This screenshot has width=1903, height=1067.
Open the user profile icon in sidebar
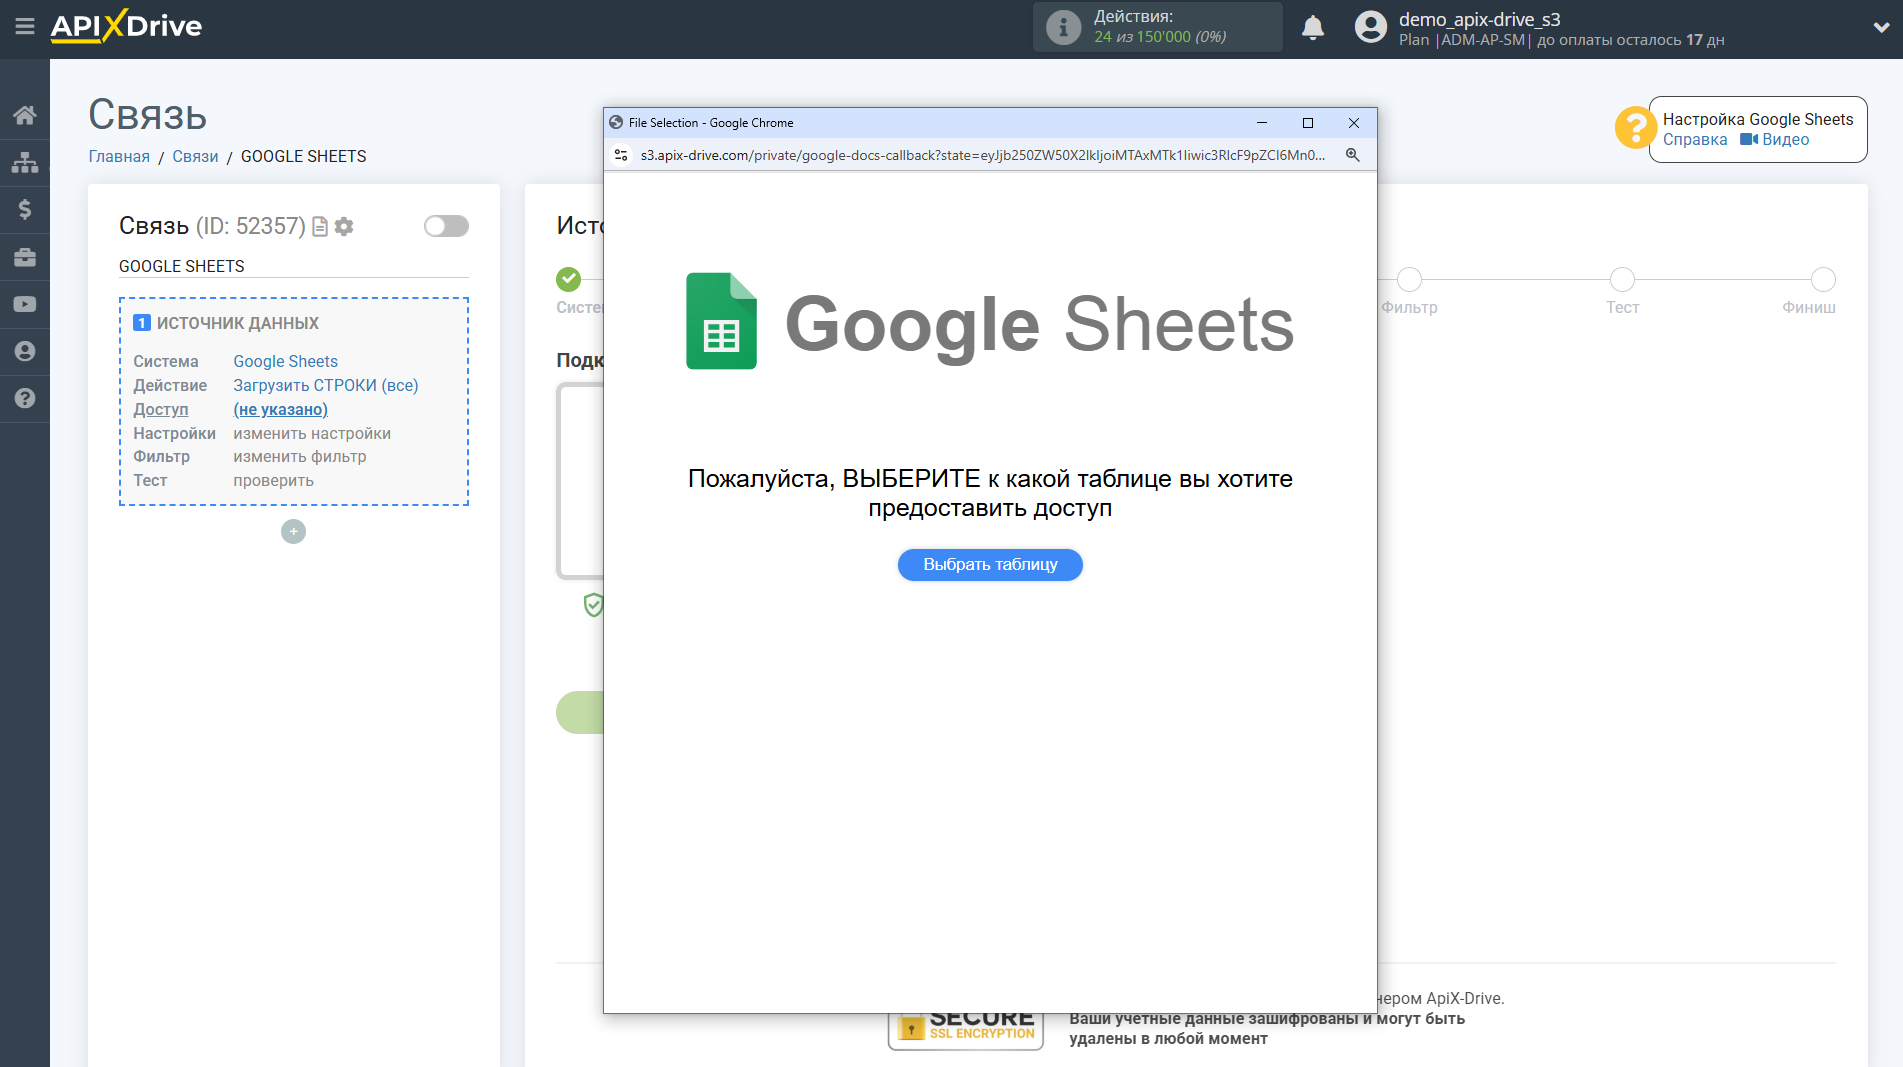(25, 351)
